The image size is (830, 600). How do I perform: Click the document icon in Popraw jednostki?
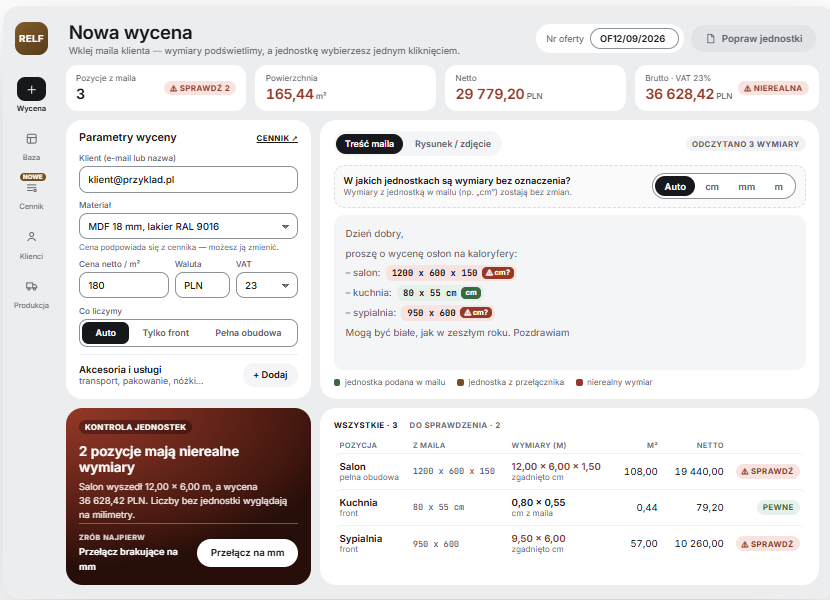tap(710, 39)
